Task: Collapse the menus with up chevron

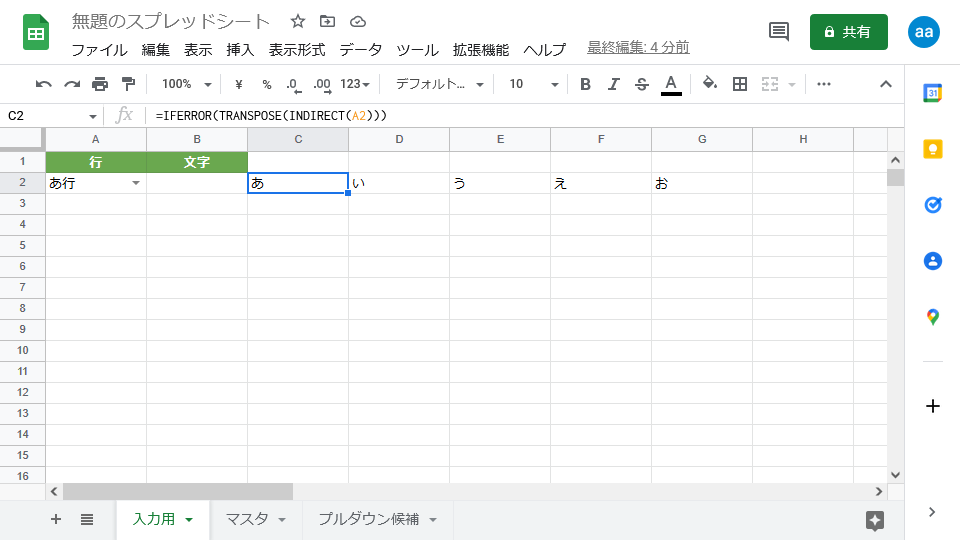Action: click(x=885, y=84)
